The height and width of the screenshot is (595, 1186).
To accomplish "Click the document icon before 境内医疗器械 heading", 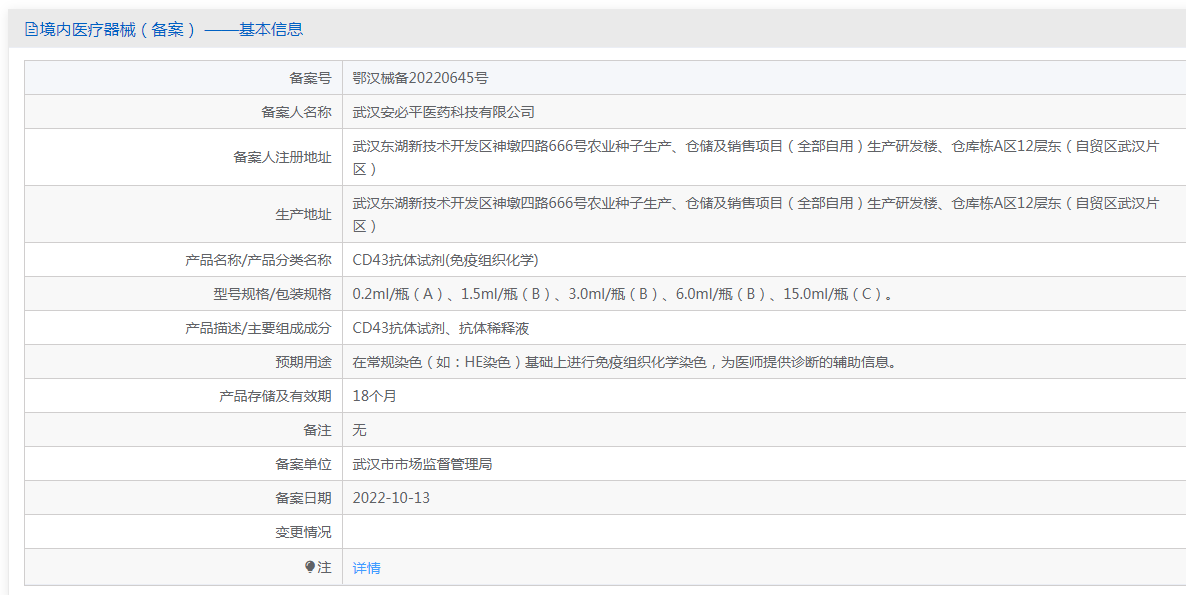I will [31, 29].
